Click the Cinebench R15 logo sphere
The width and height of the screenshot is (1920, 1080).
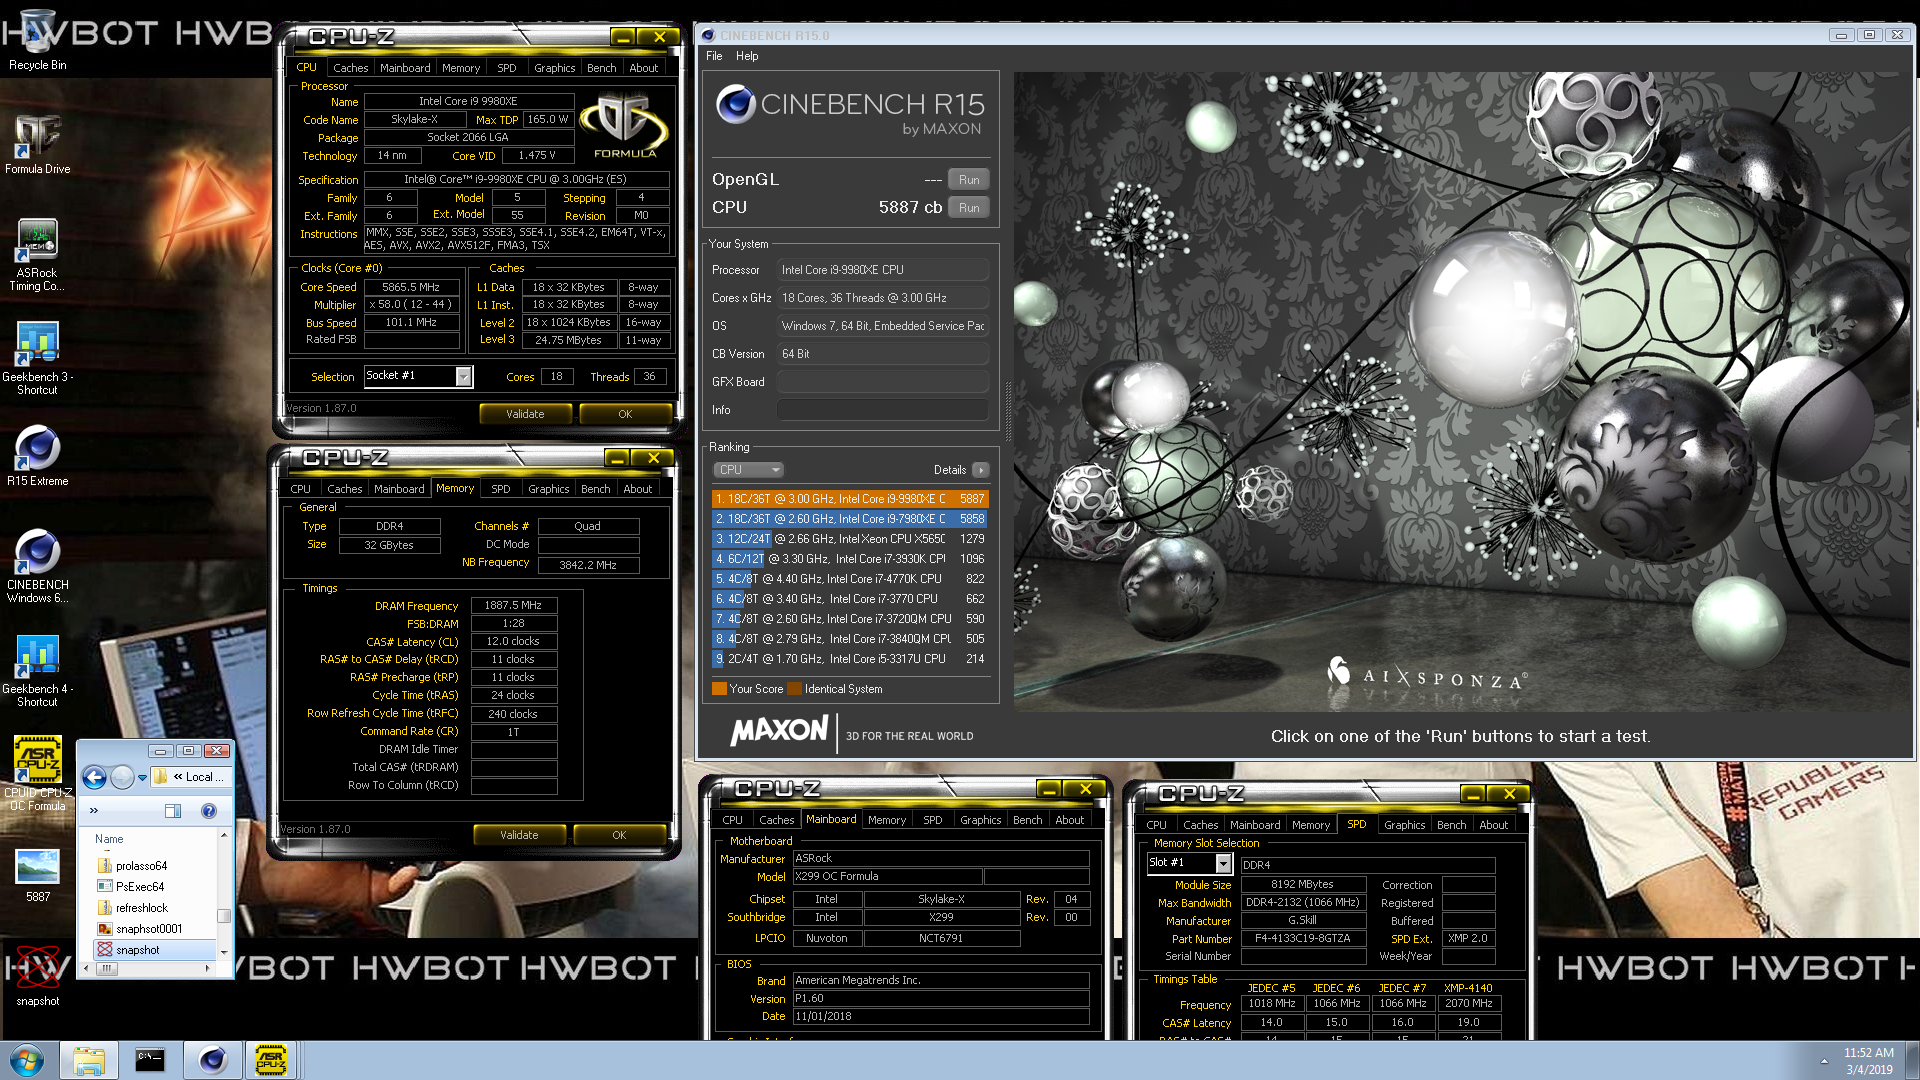click(735, 104)
